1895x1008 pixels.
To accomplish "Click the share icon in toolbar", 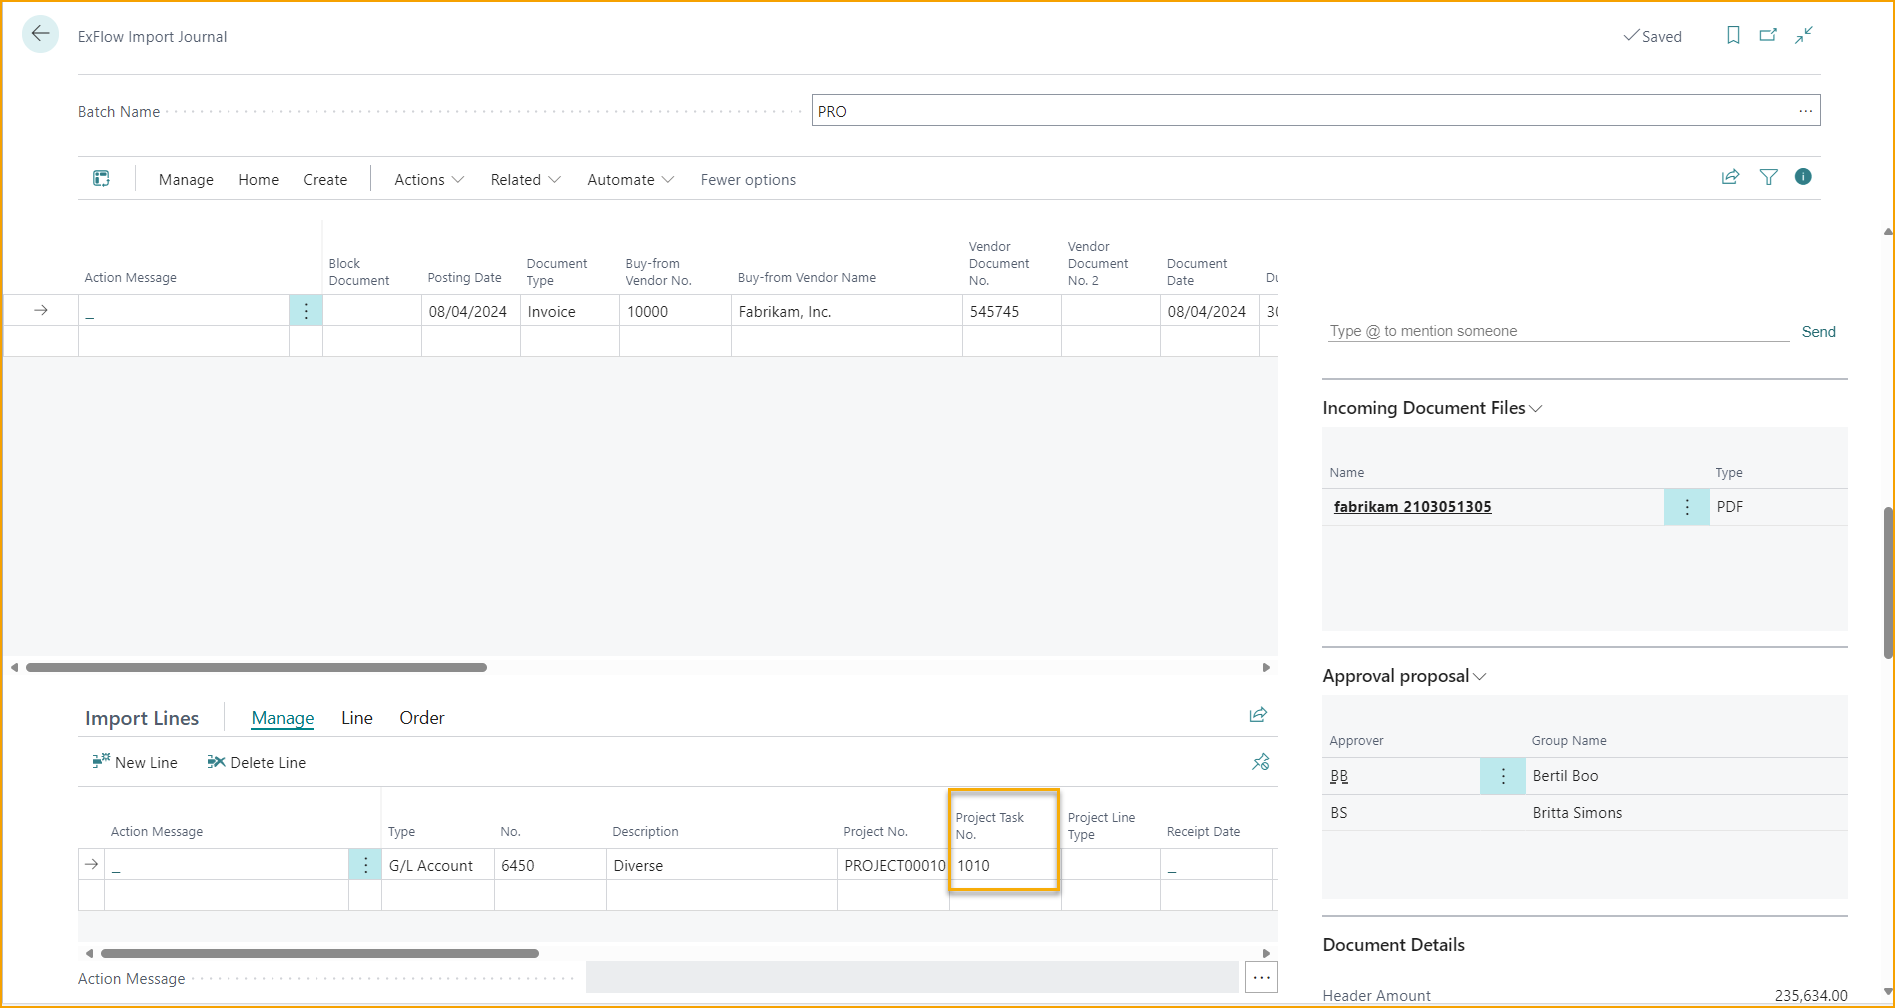I will point(1730,178).
